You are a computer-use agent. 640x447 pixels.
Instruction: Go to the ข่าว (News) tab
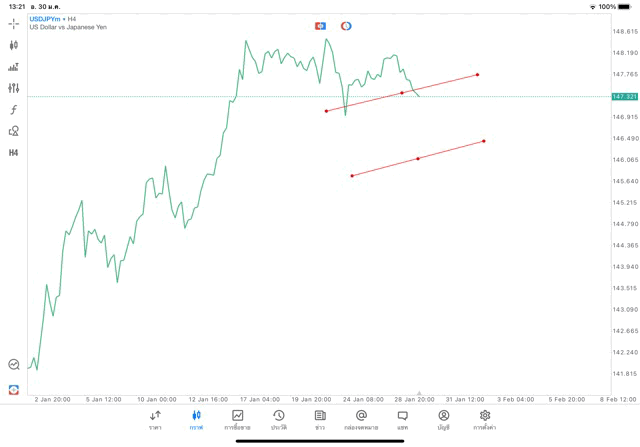[x=320, y=419]
